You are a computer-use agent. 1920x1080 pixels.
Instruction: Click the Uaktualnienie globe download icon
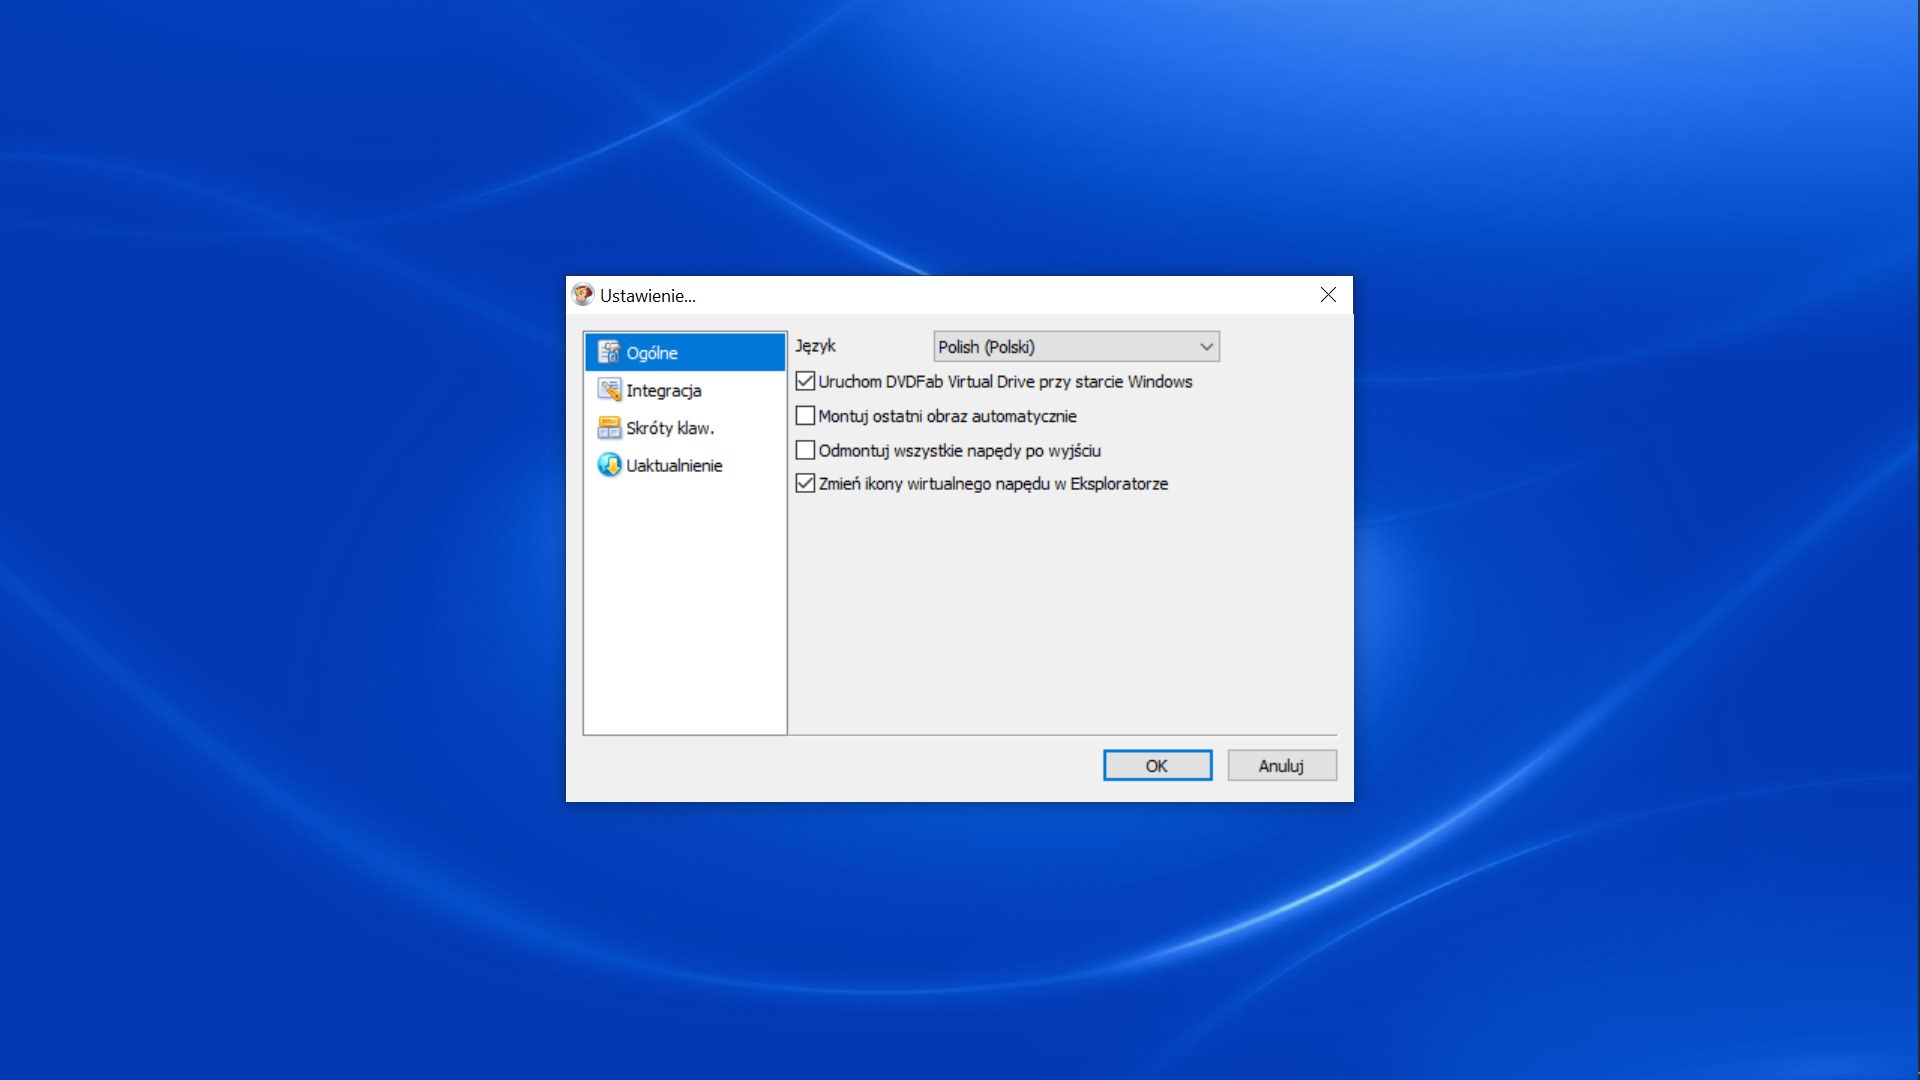pos(608,465)
